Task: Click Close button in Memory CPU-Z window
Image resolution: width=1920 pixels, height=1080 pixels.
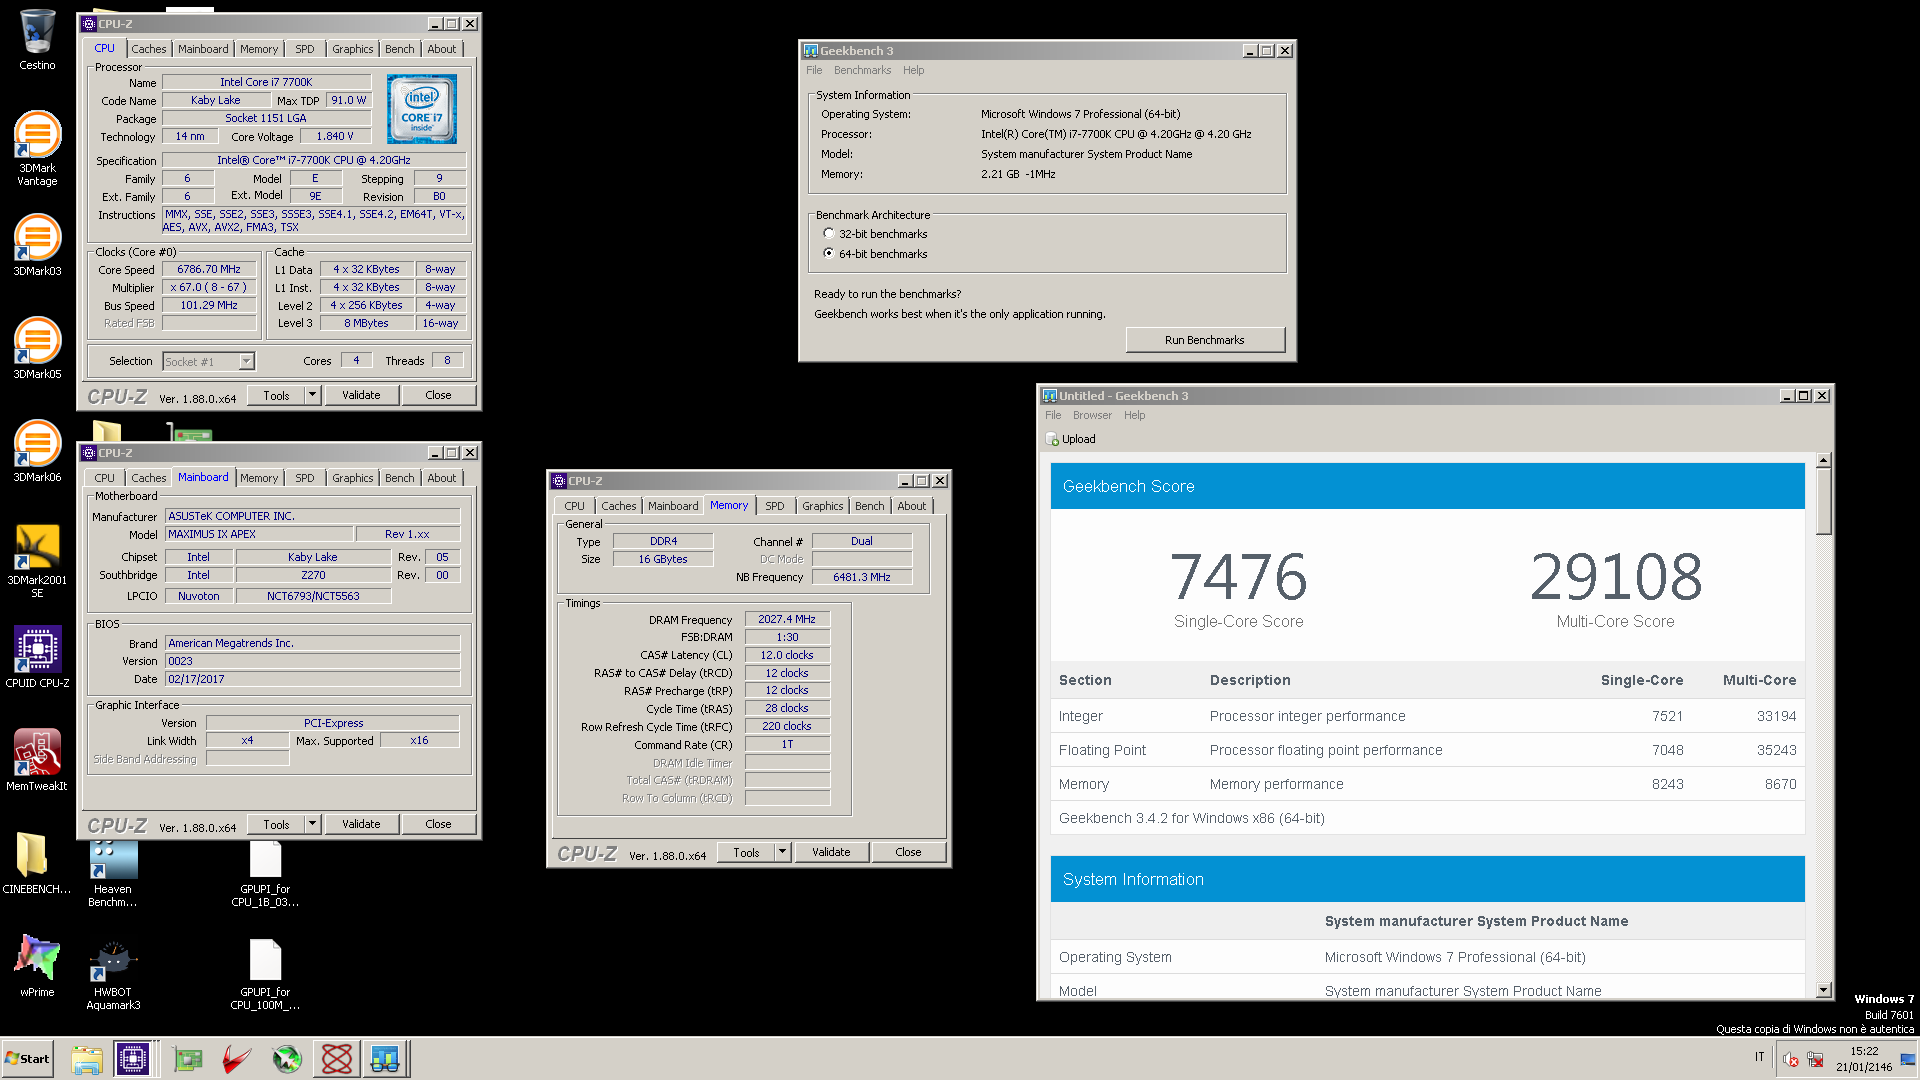Action: [x=908, y=852]
